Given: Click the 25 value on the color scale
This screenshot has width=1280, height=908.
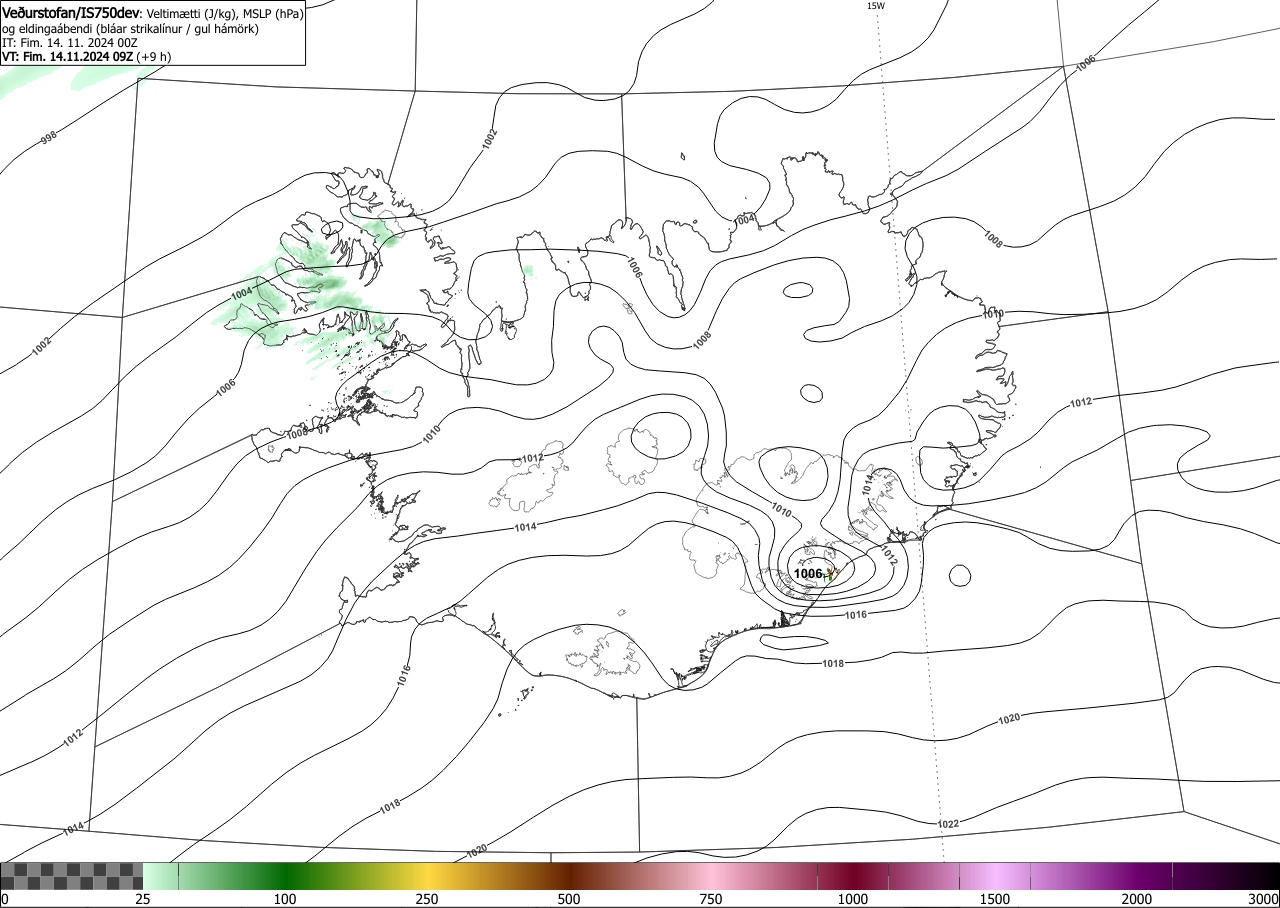Looking at the screenshot, I should click(x=143, y=899).
